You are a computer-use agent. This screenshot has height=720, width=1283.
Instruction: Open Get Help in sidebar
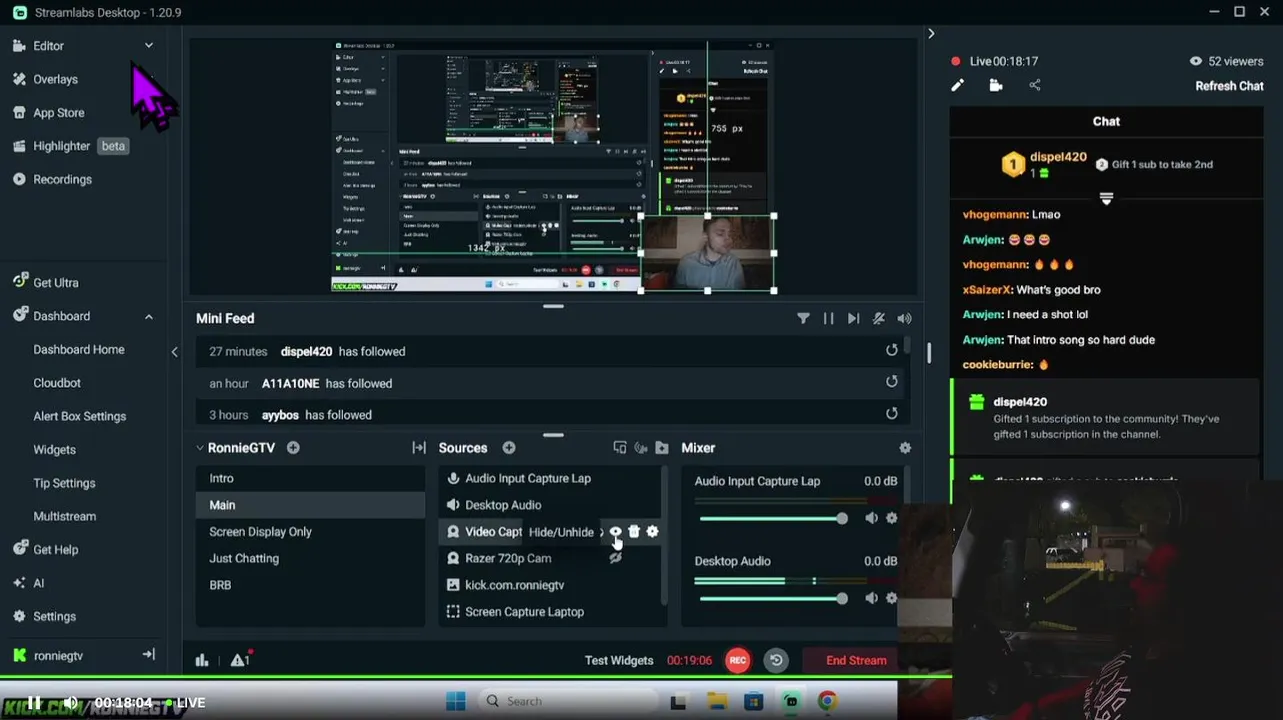tap(55, 550)
